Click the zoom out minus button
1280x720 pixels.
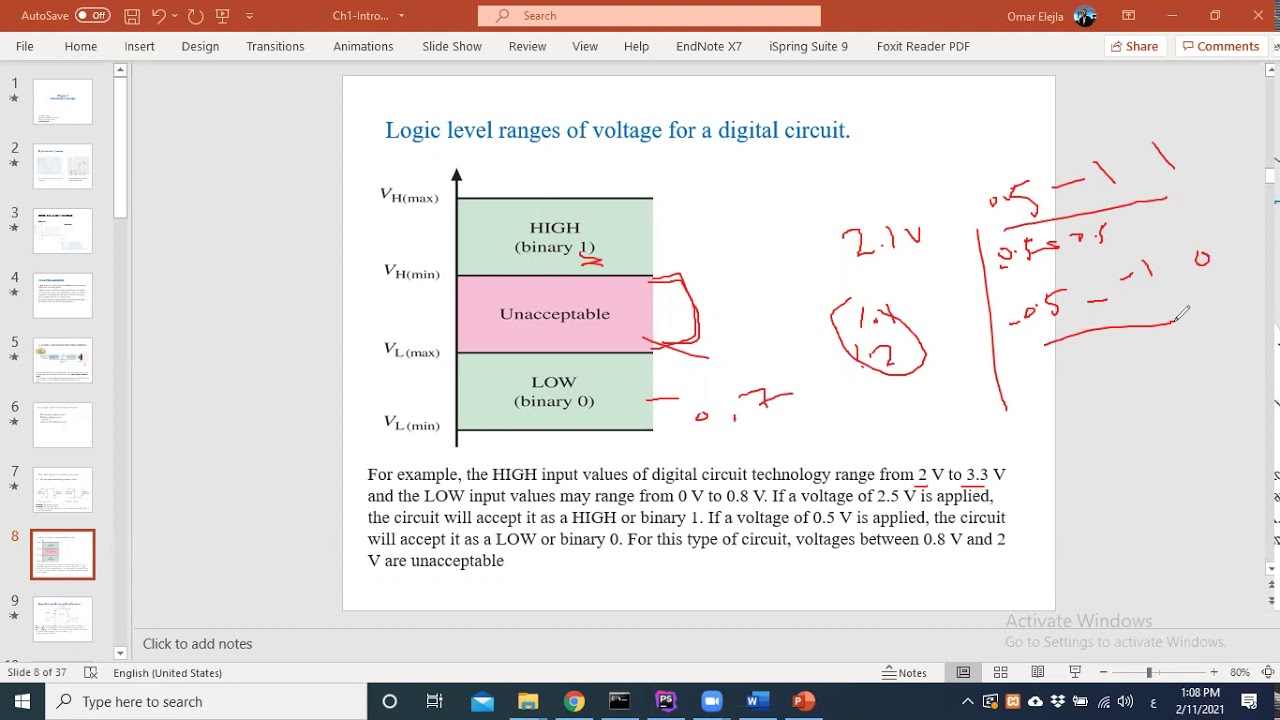1103,673
